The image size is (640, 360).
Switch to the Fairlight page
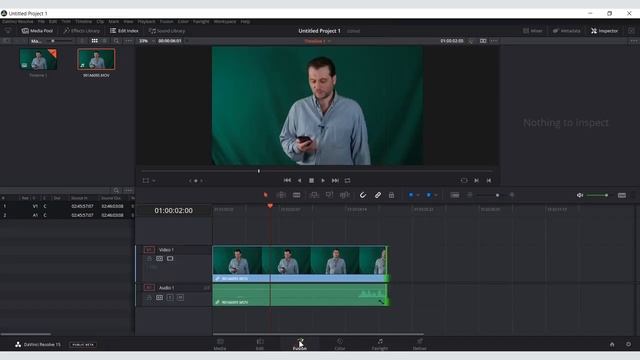pos(380,344)
